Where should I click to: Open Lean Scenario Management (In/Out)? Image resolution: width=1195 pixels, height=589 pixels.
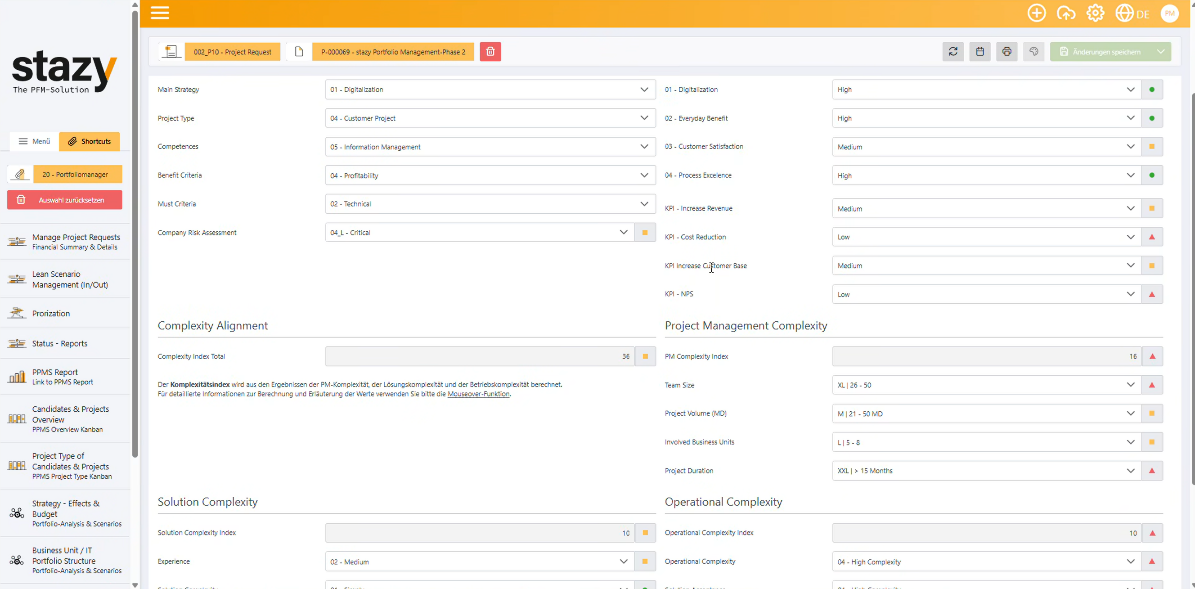click(x=66, y=279)
